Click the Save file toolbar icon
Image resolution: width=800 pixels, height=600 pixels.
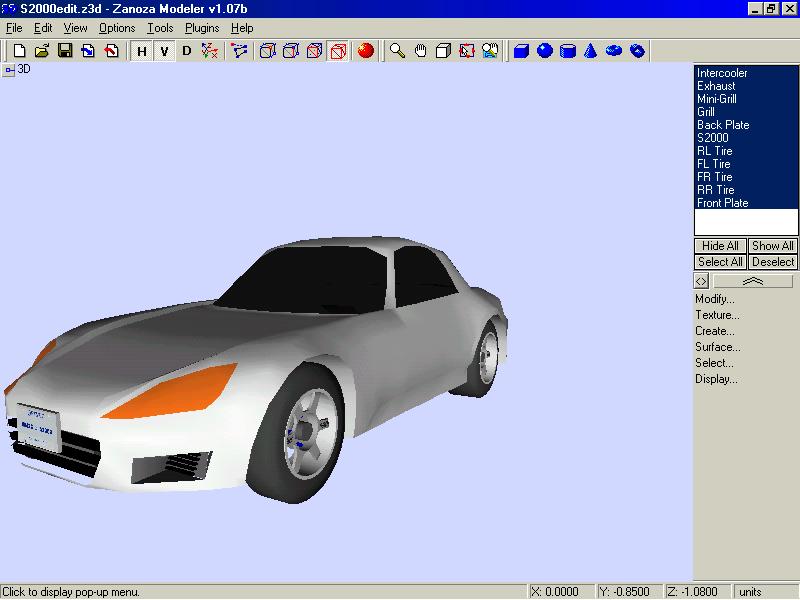65,51
